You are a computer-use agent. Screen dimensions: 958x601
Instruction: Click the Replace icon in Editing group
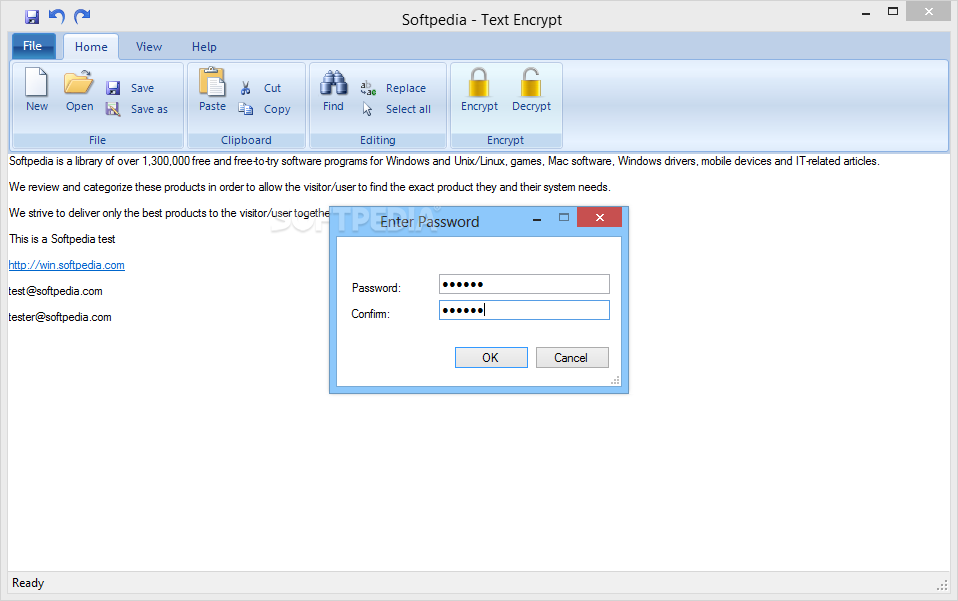coord(368,89)
